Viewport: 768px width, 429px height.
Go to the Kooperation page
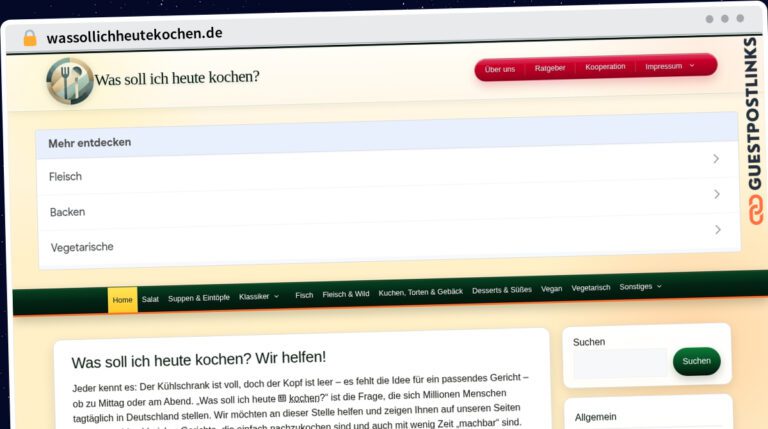[x=605, y=67]
